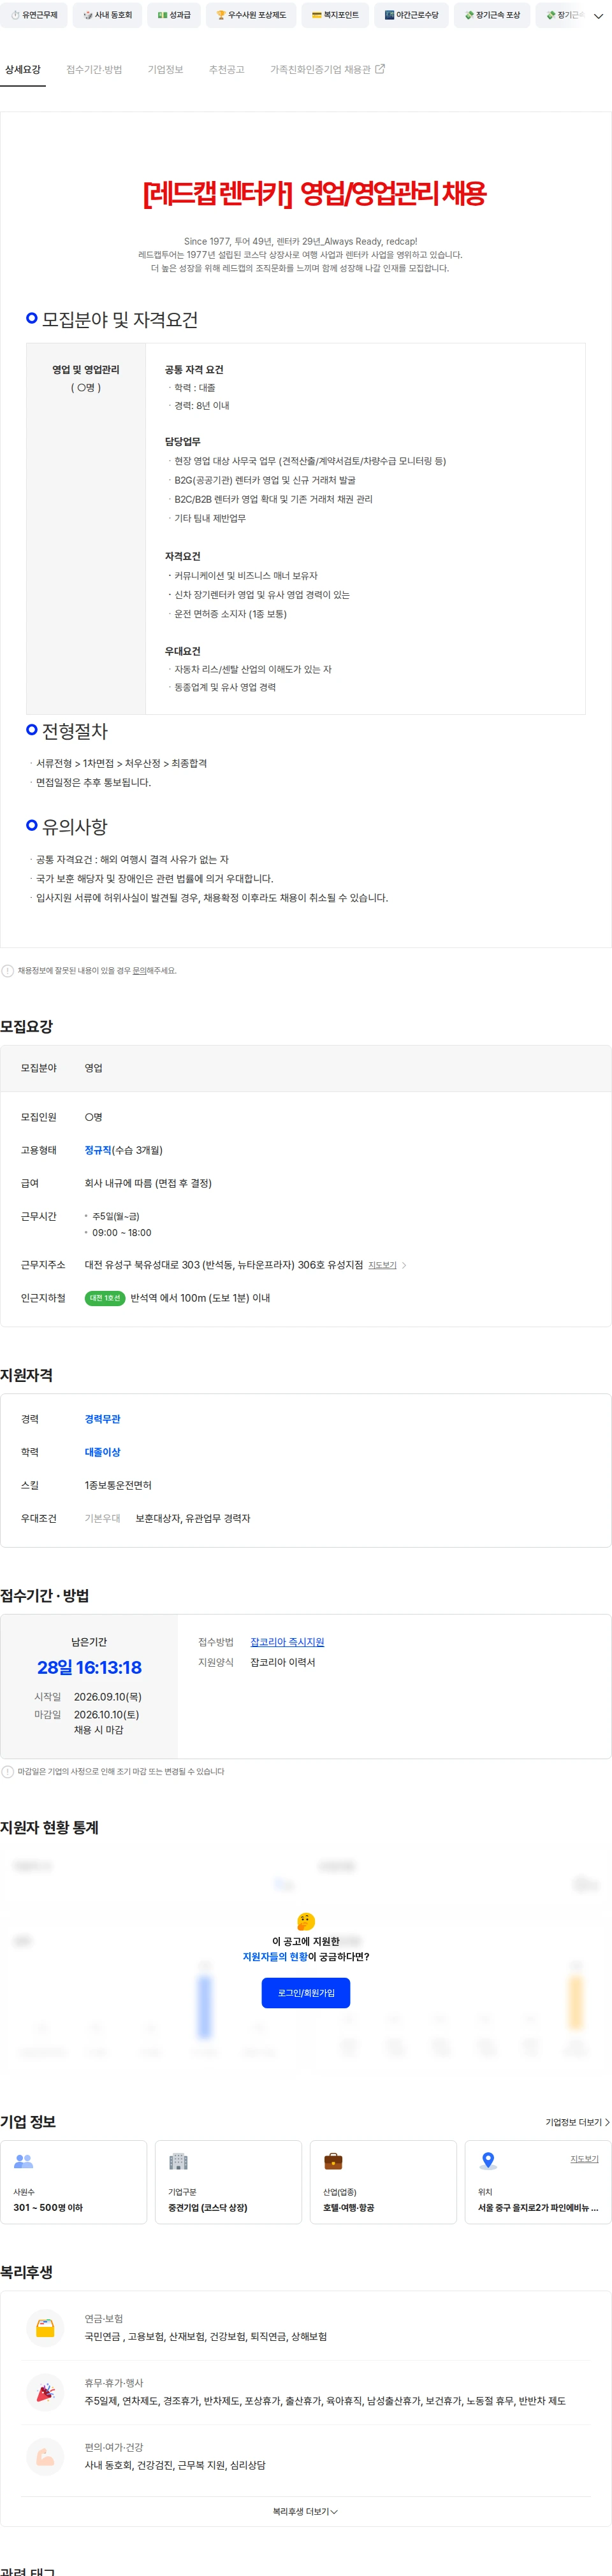Switch to the 기업정보 tab

pyautogui.click(x=165, y=69)
